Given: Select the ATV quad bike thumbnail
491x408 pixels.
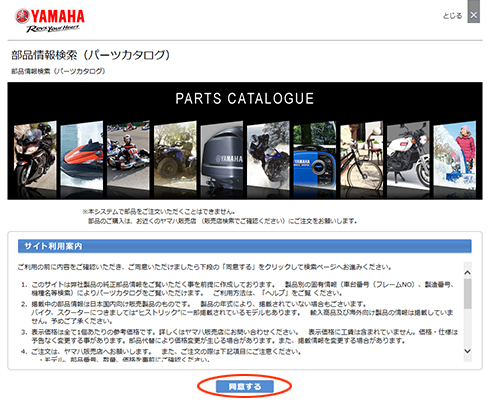Looking at the screenshot, I should [x=175, y=155].
